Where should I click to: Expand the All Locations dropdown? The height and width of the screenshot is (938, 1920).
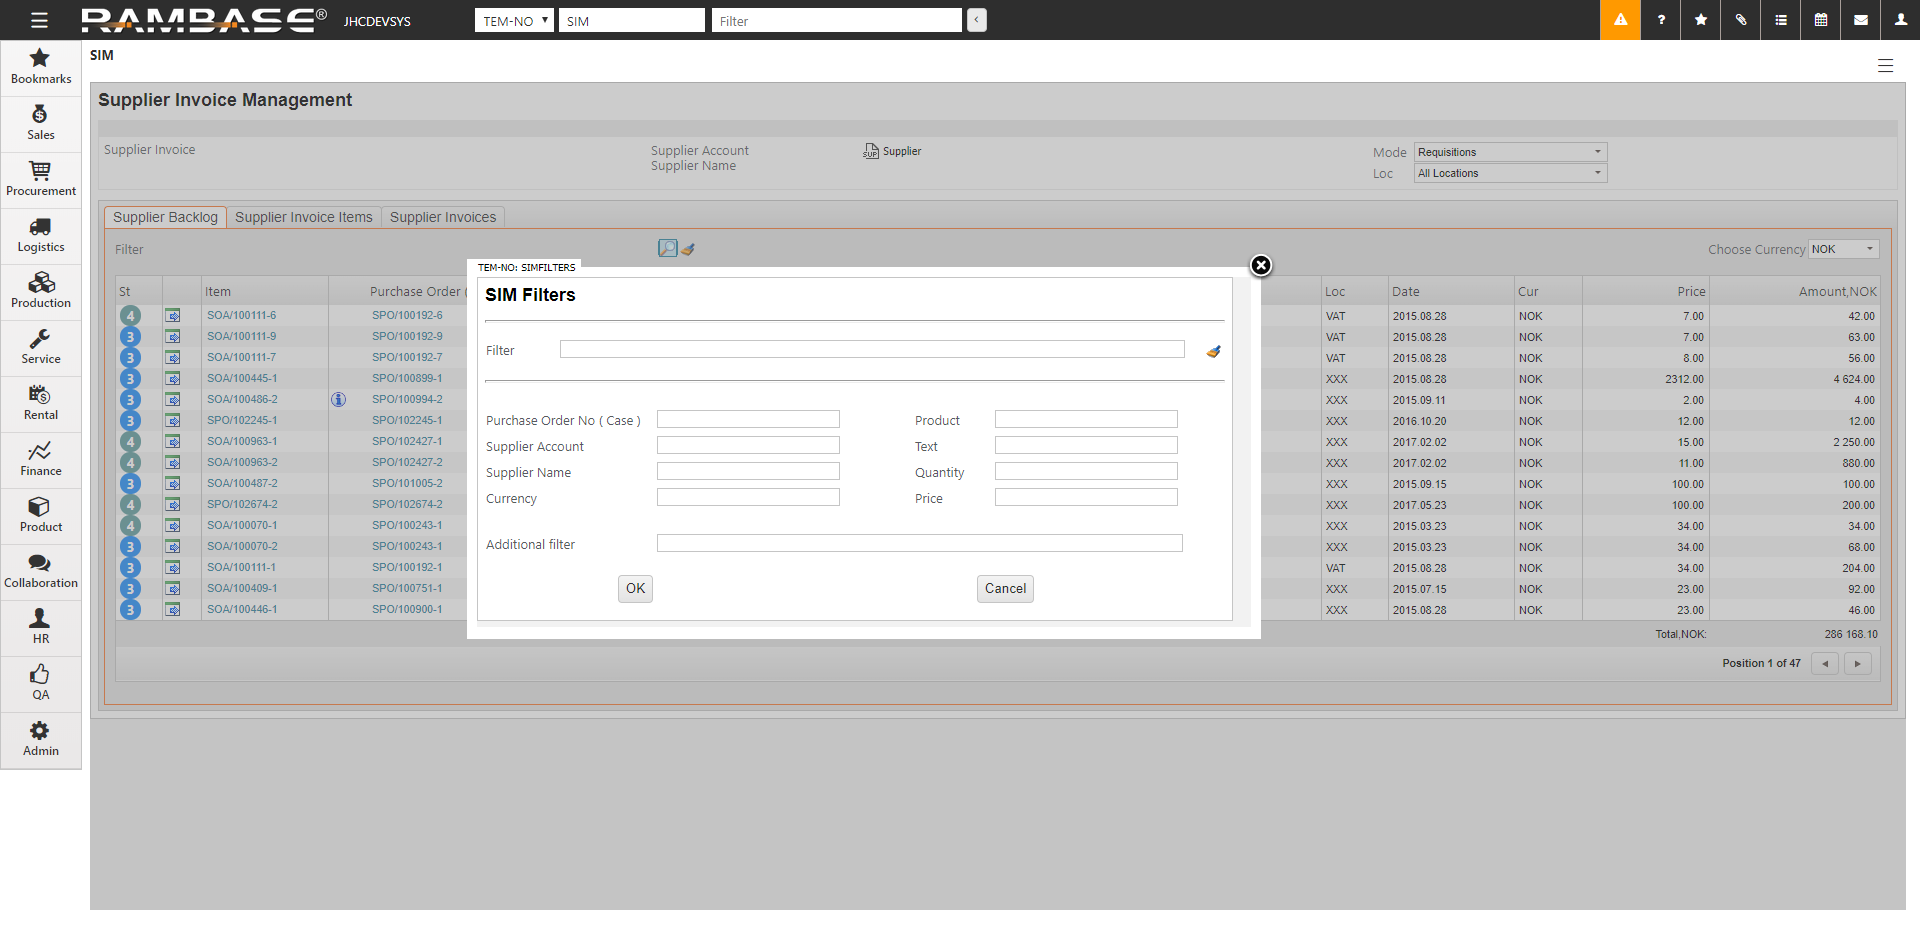pos(1510,173)
